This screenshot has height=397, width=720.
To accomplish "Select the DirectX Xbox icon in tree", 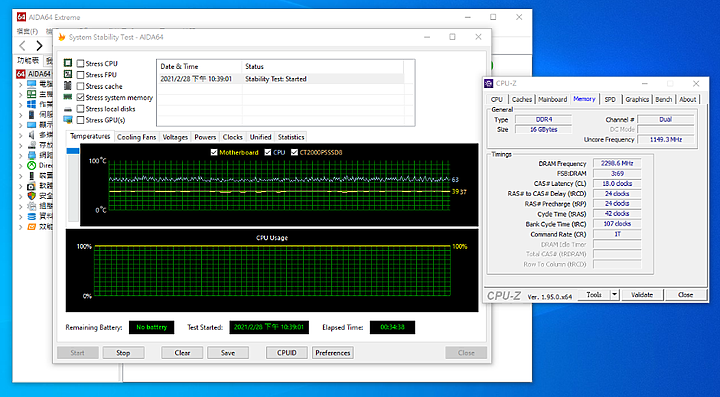I will coord(31,165).
